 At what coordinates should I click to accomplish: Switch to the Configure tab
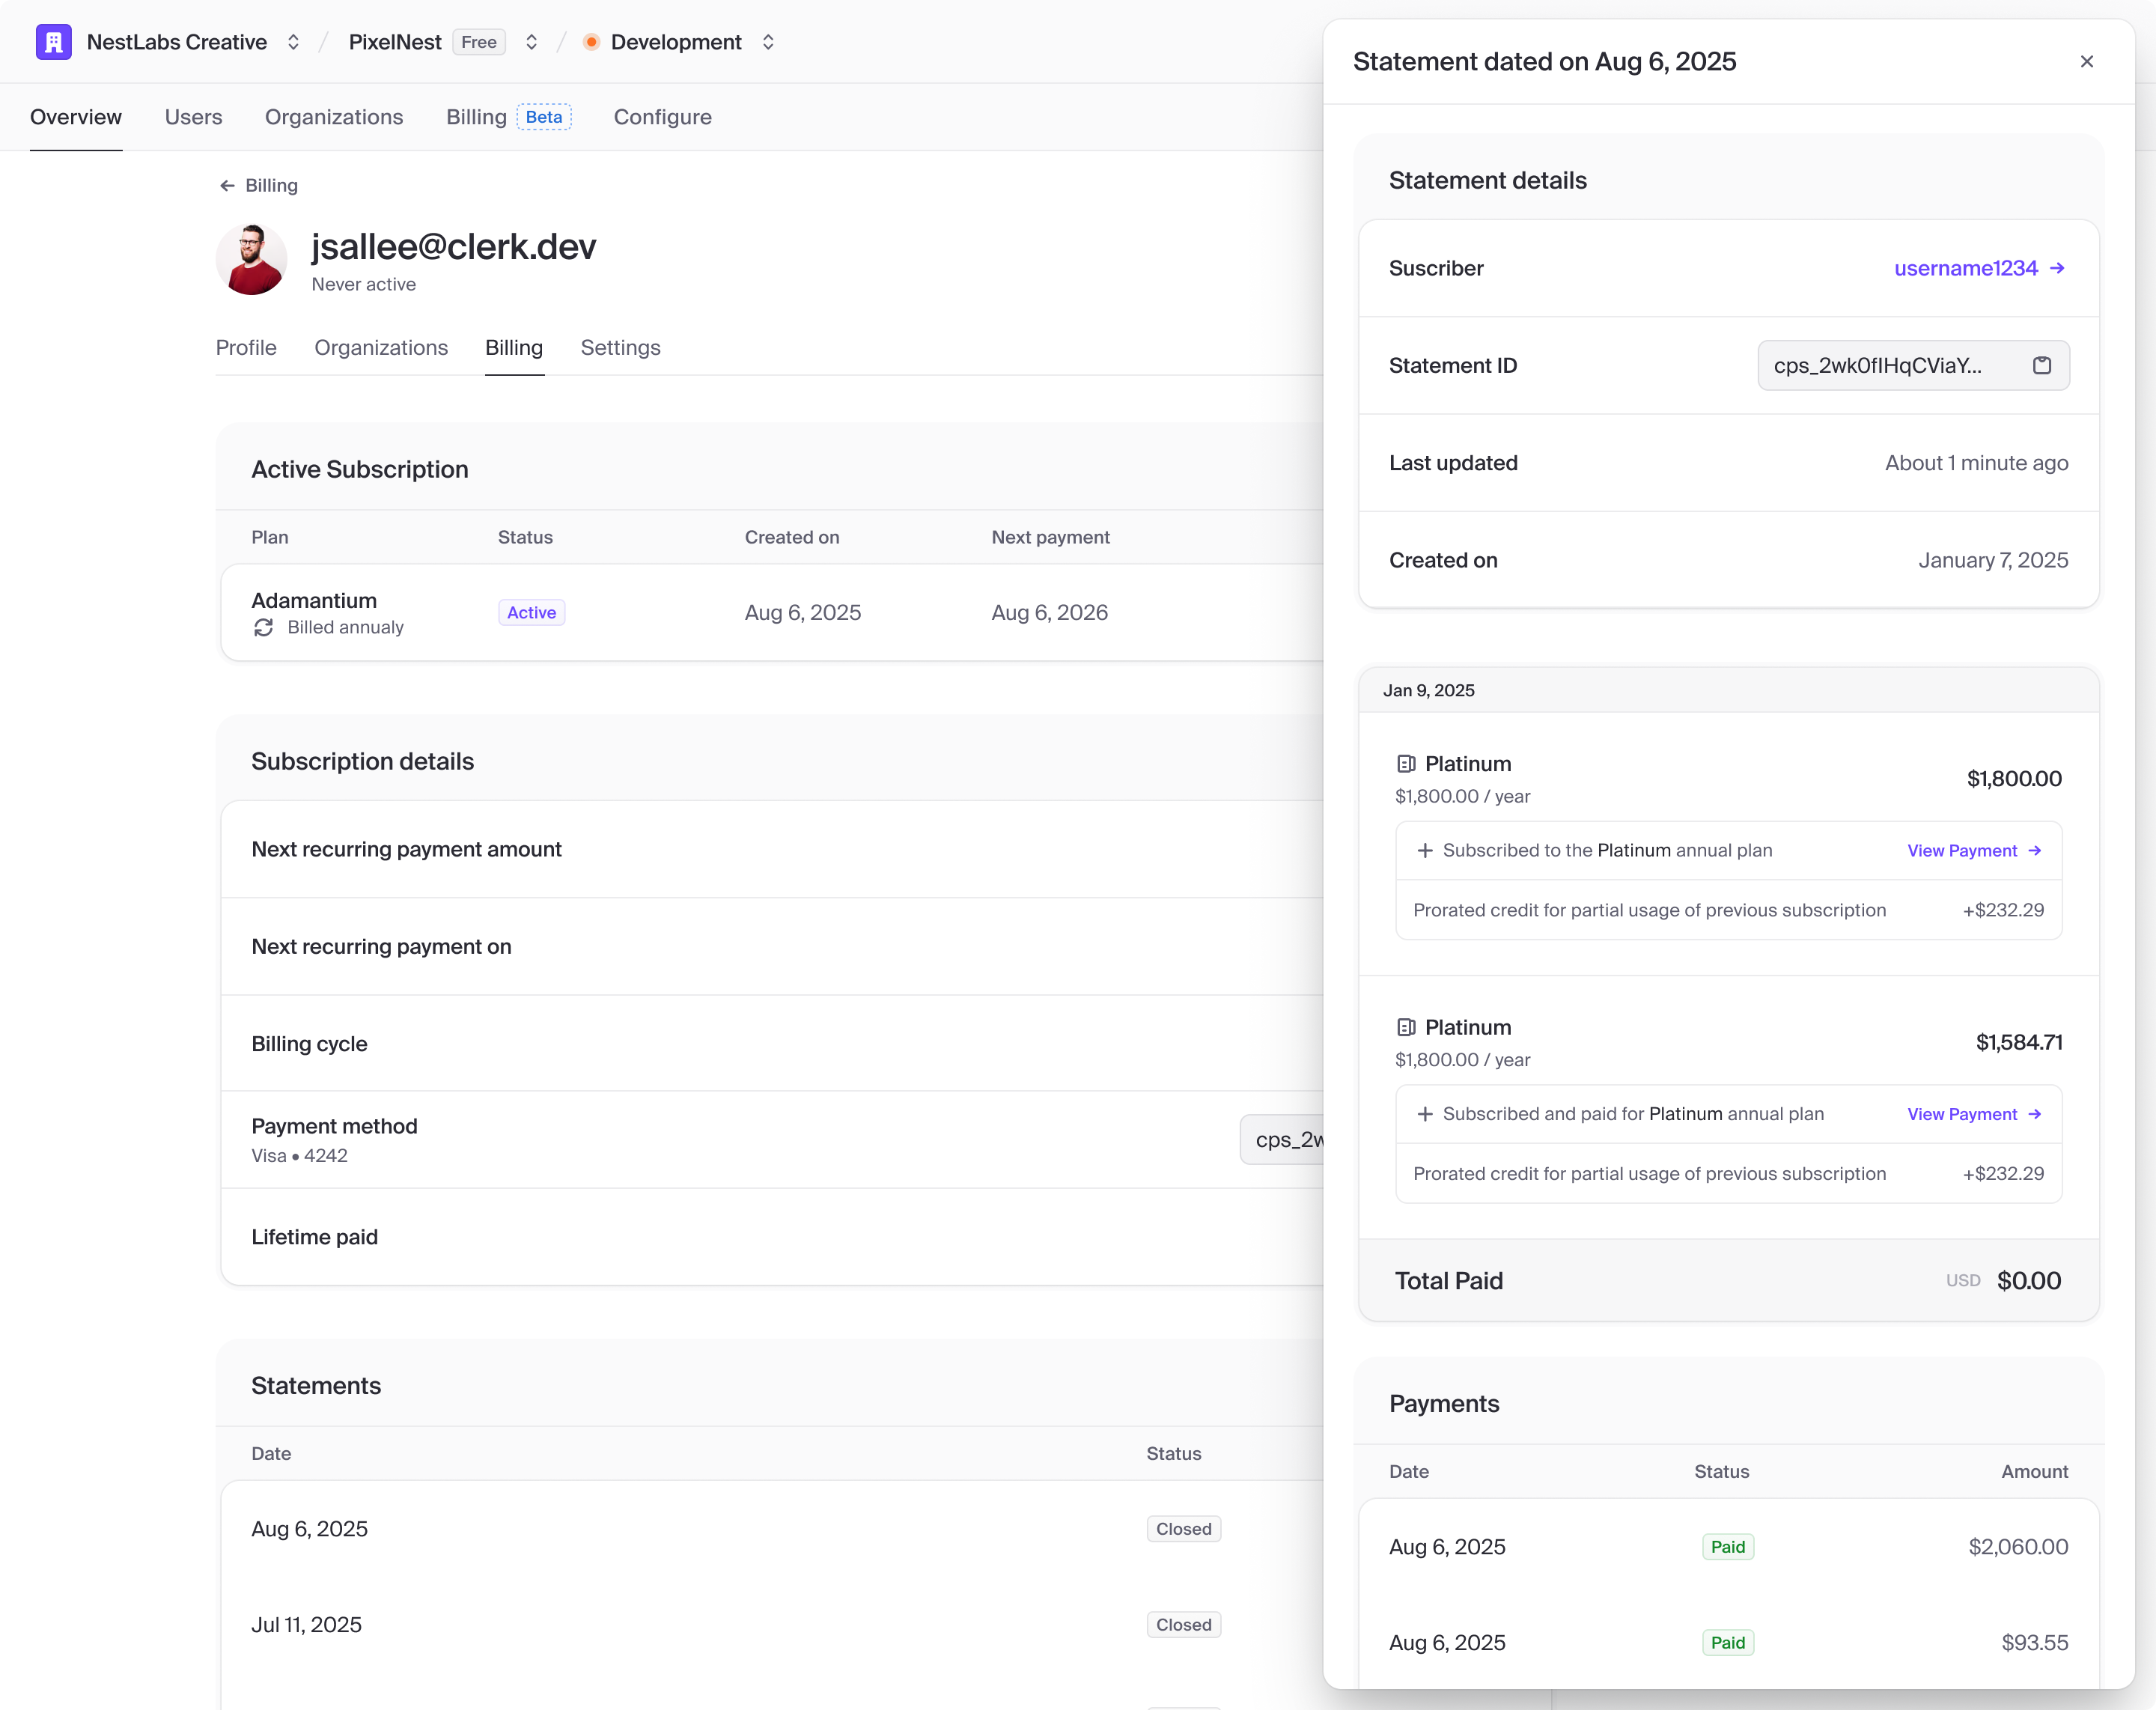click(x=663, y=117)
